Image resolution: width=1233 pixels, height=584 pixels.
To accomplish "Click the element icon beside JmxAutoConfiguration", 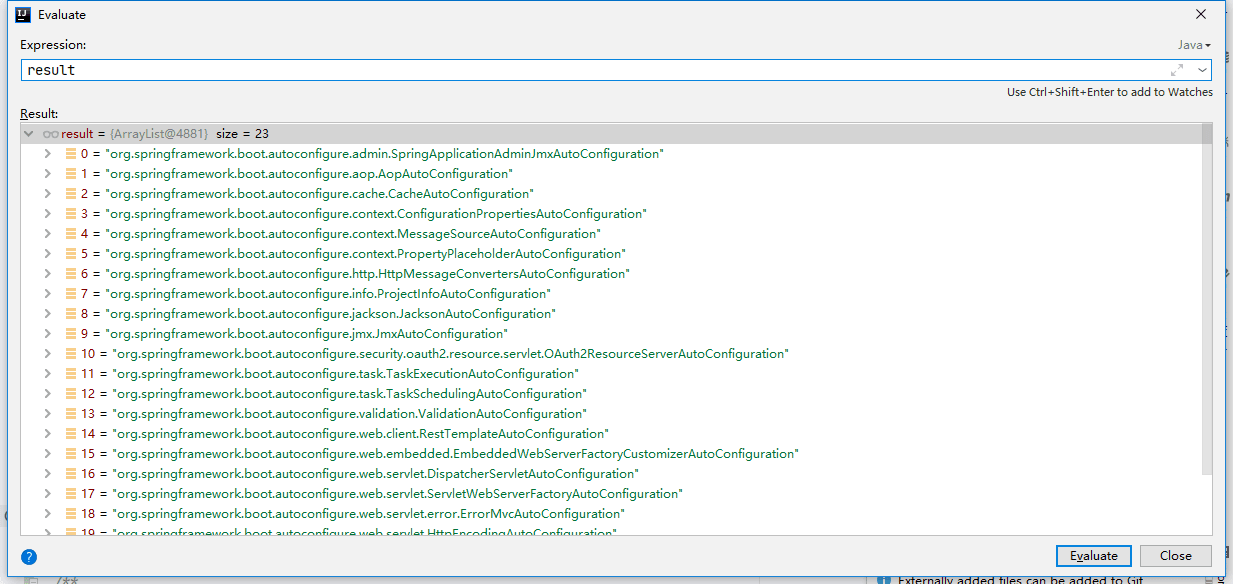I will click(71, 334).
